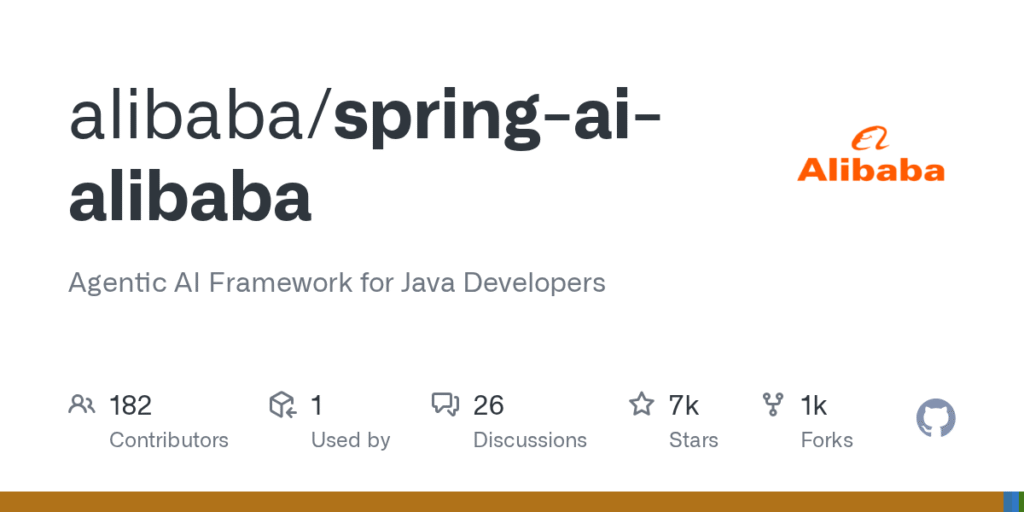The width and height of the screenshot is (1024, 512).
Task: Click the 7k stars count
Action: [683, 405]
